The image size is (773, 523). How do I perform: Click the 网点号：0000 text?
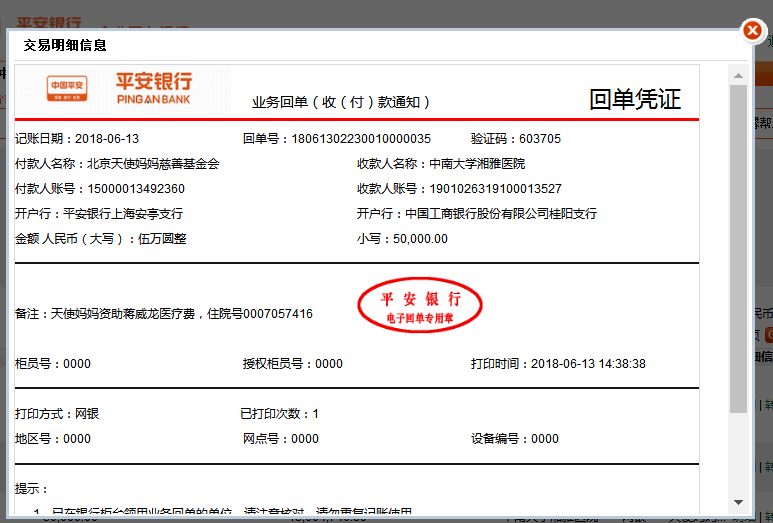click(x=281, y=439)
